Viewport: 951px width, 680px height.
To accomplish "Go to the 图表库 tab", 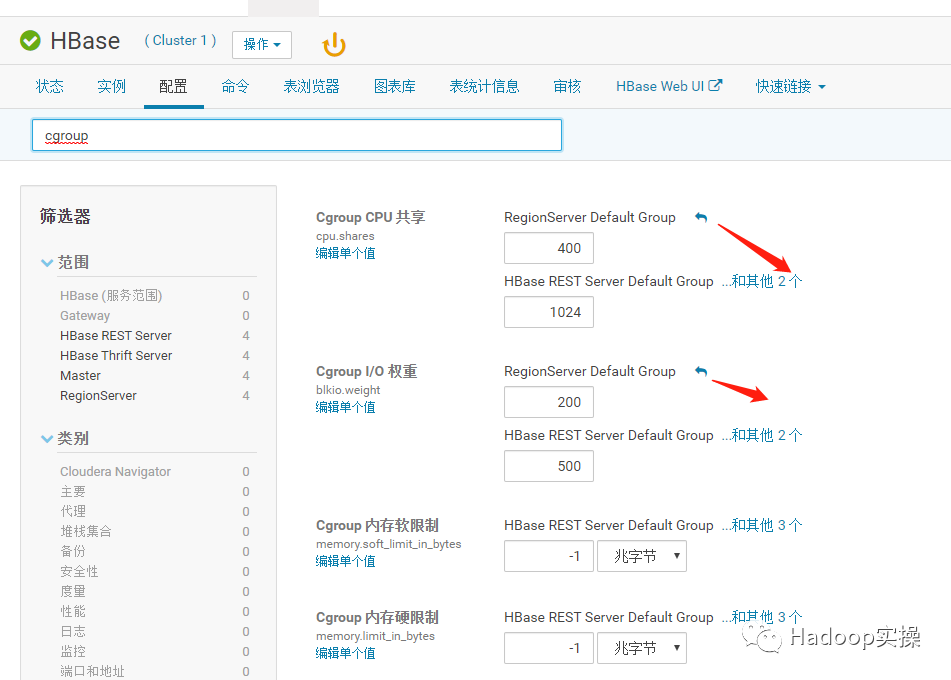I will pos(395,87).
